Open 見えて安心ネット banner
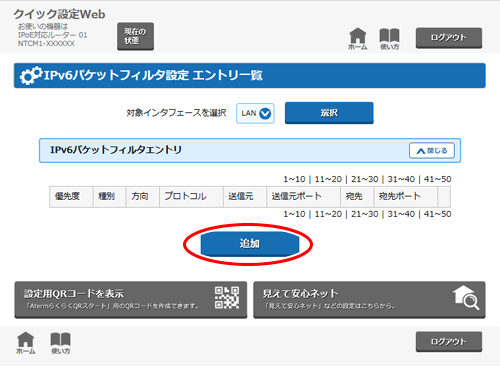This screenshot has width=500, height=388. pyautogui.click(x=369, y=300)
